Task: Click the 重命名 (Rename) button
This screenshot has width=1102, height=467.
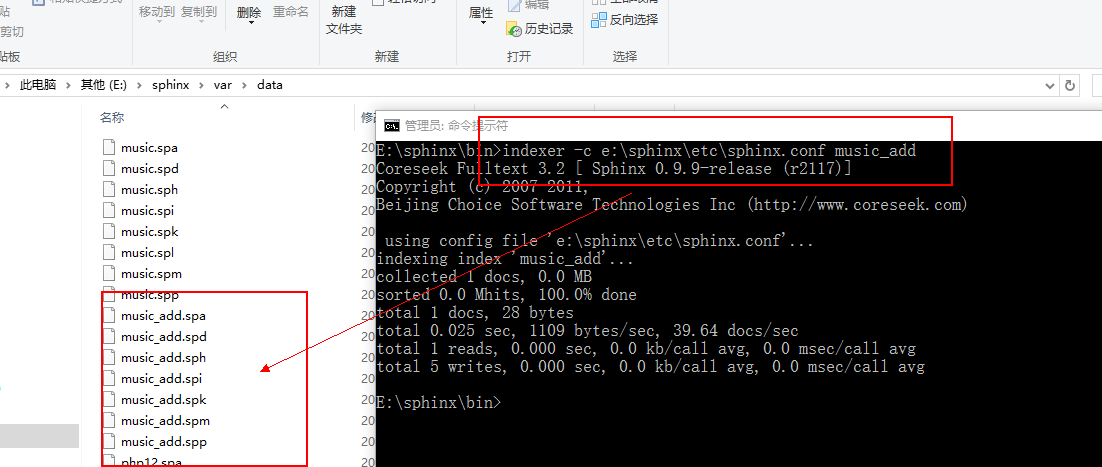Action: coord(291,12)
